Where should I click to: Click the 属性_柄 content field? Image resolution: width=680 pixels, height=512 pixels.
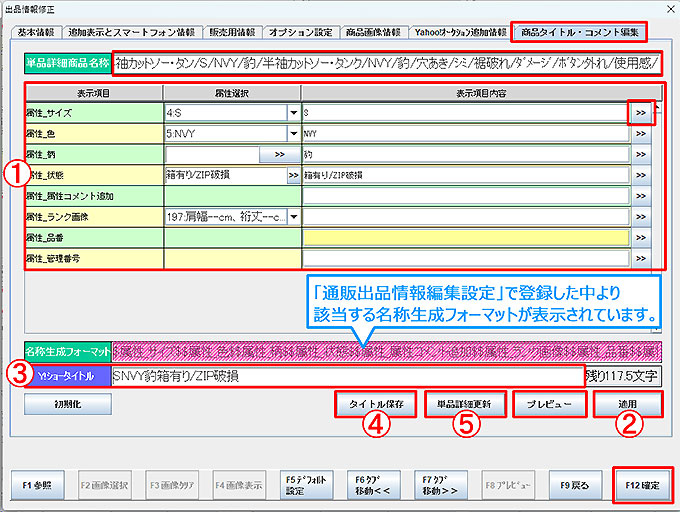[466, 154]
